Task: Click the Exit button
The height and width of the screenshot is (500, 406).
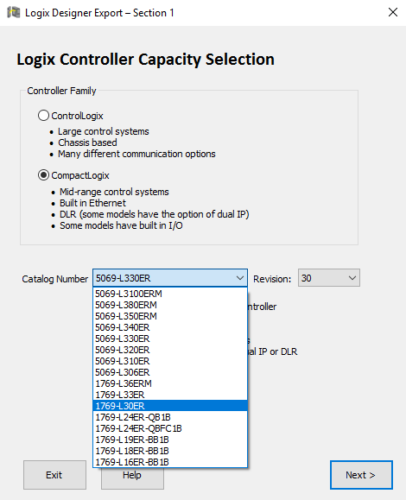Action: tap(55, 475)
